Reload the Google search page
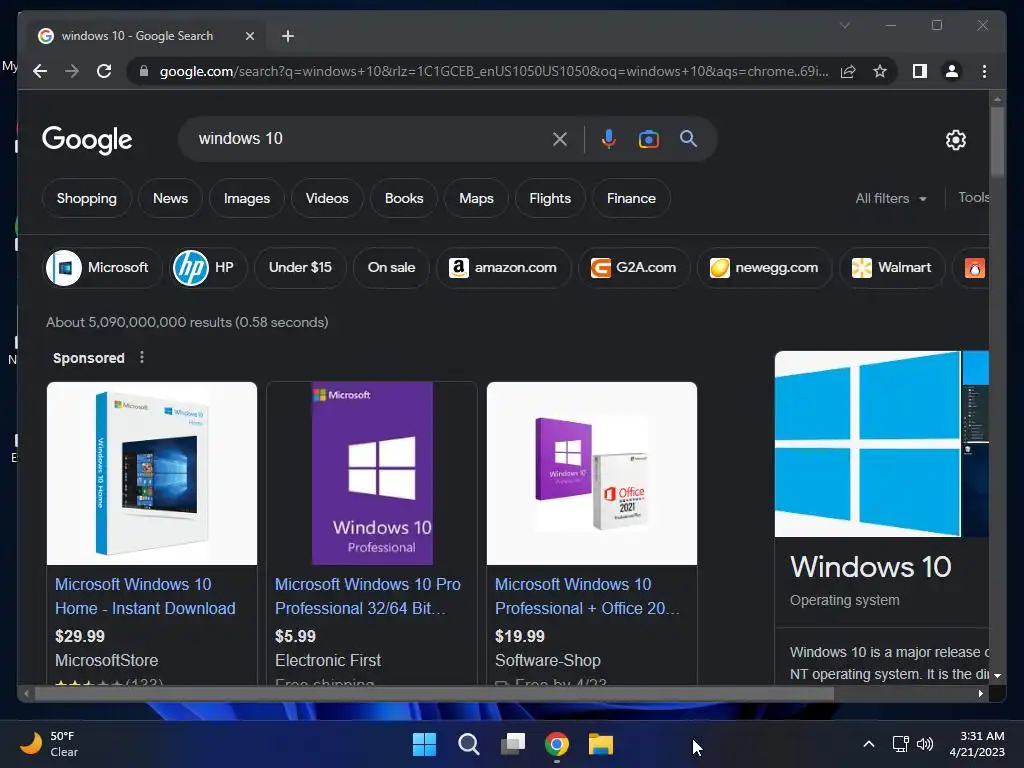This screenshot has width=1024, height=768. click(104, 71)
